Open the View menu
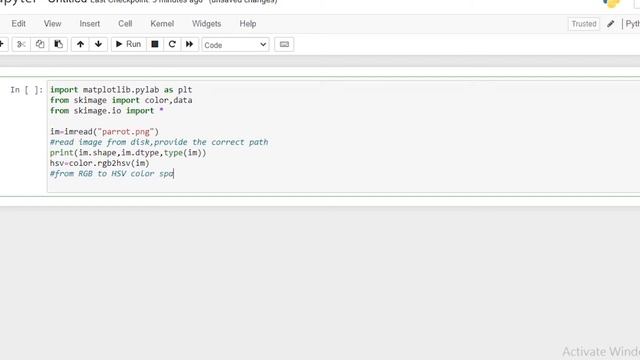 point(52,24)
